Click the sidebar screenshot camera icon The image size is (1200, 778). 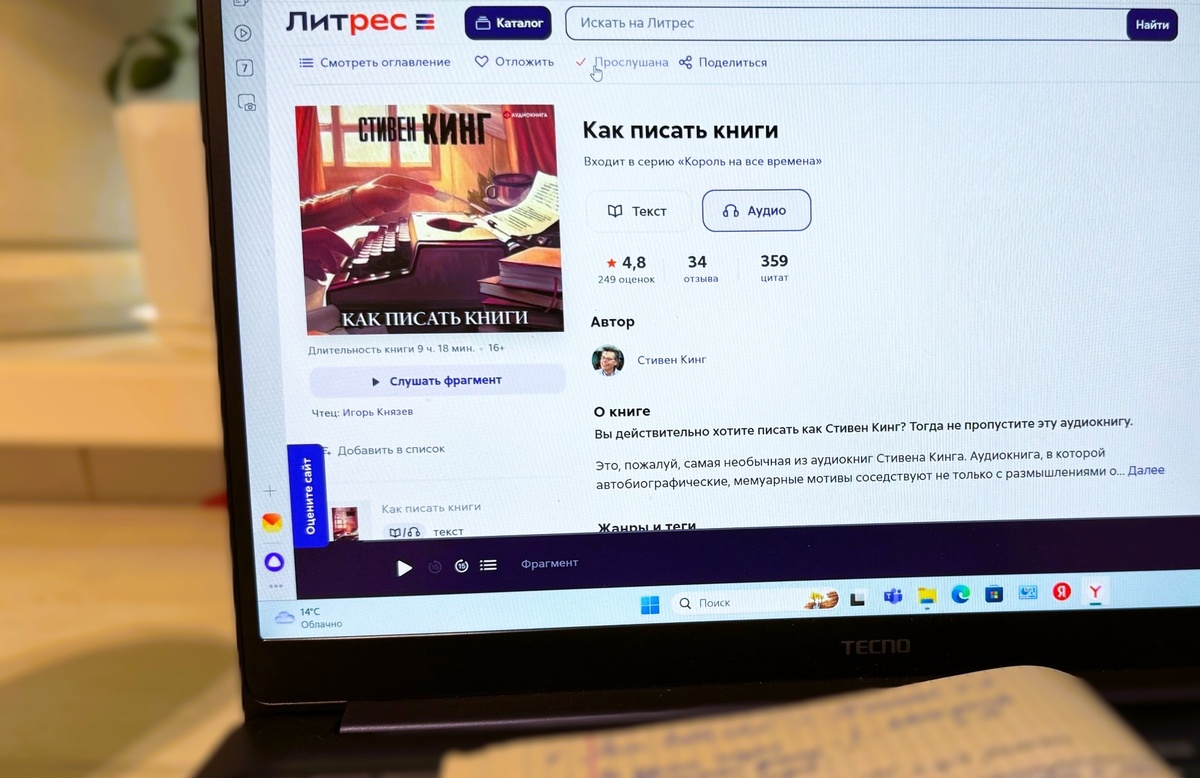tap(247, 104)
